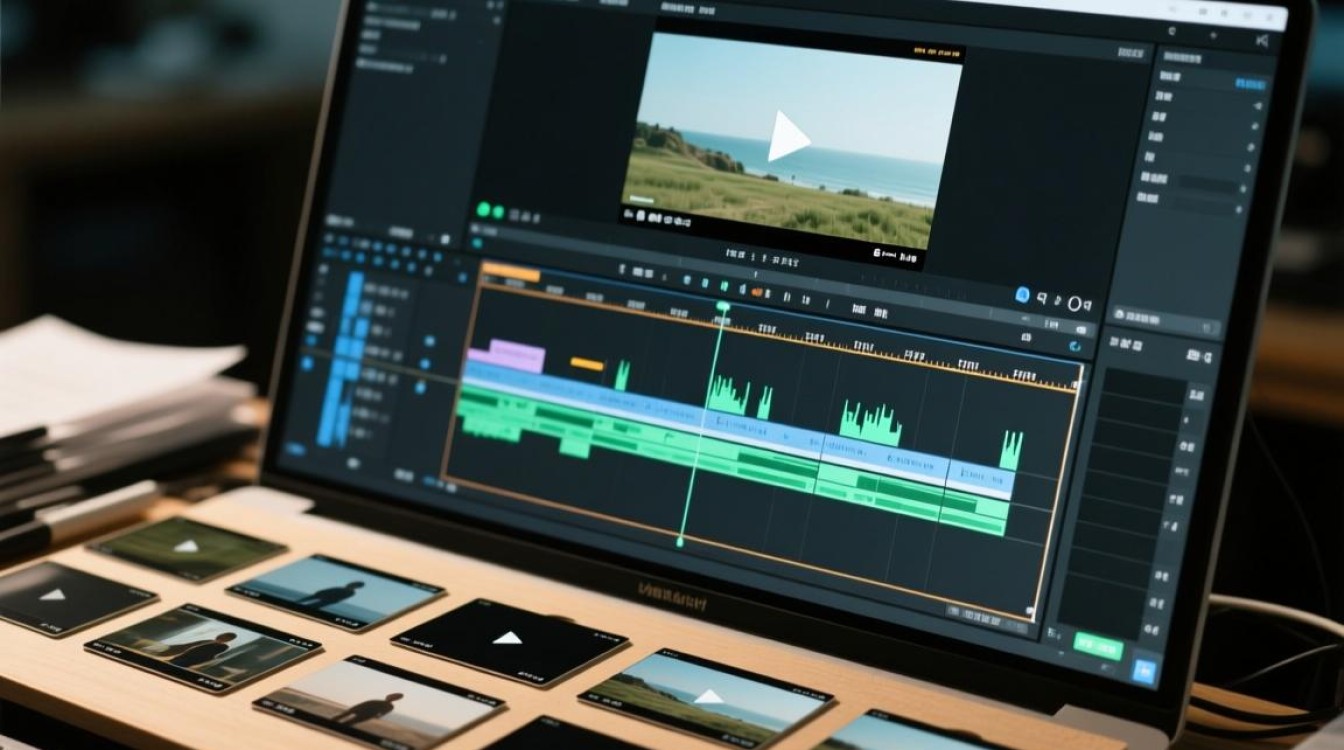Click the orange timecode above the preview image
Viewport: 1344px width, 750px height.
coord(935,50)
